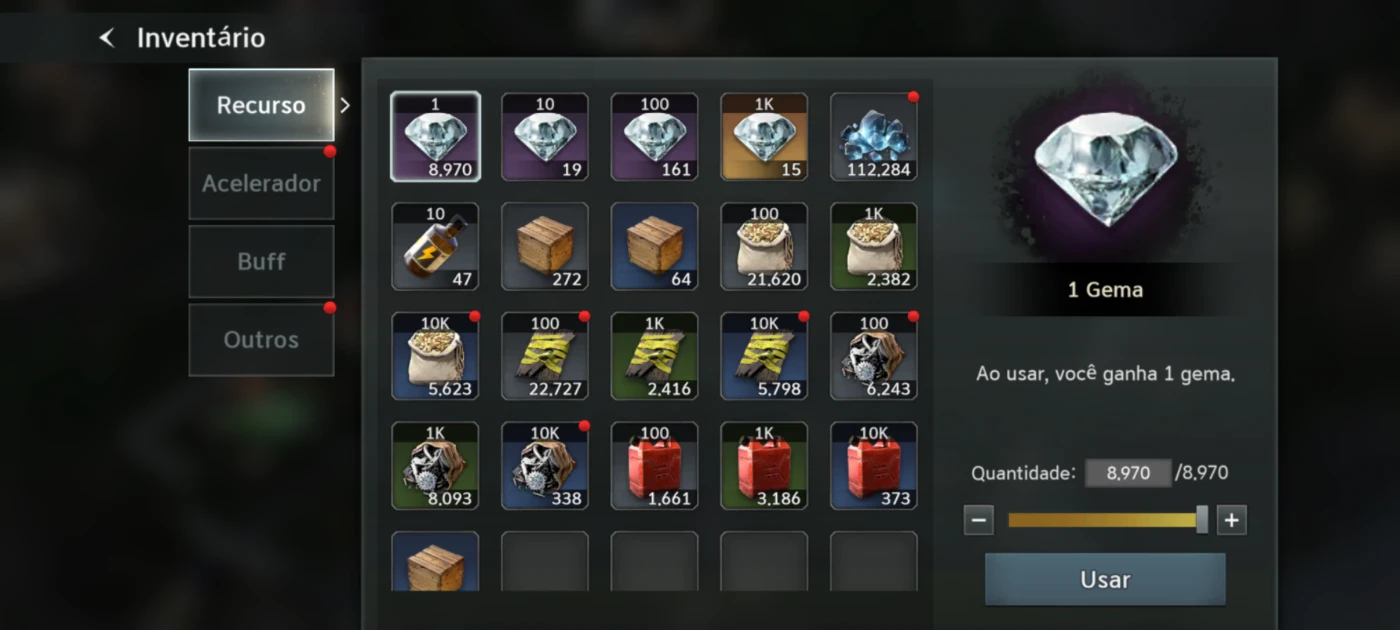This screenshot has width=1400, height=630.
Task: Select the 10 gem item showing 19
Action: click(545, 137)
